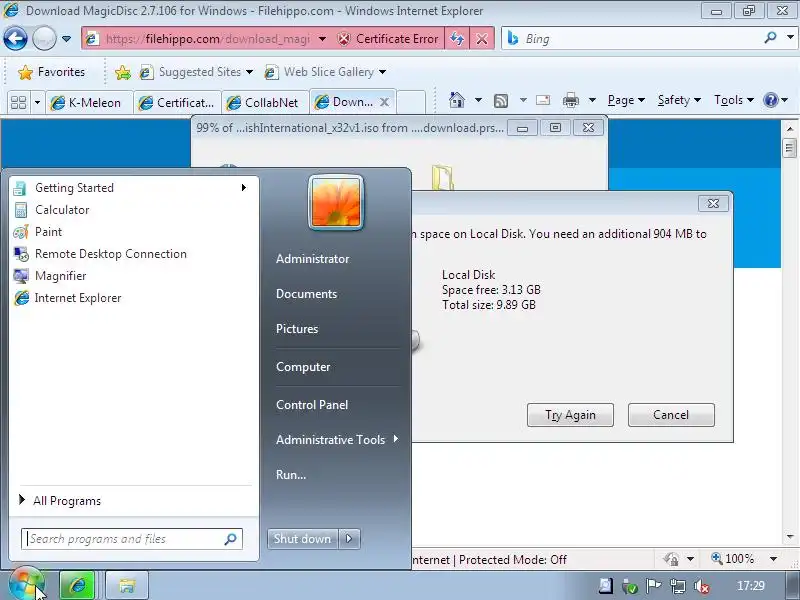Click Try Again in disk space dialog
800x600 pixels.
pyautogui.click(x=570, y=415)
